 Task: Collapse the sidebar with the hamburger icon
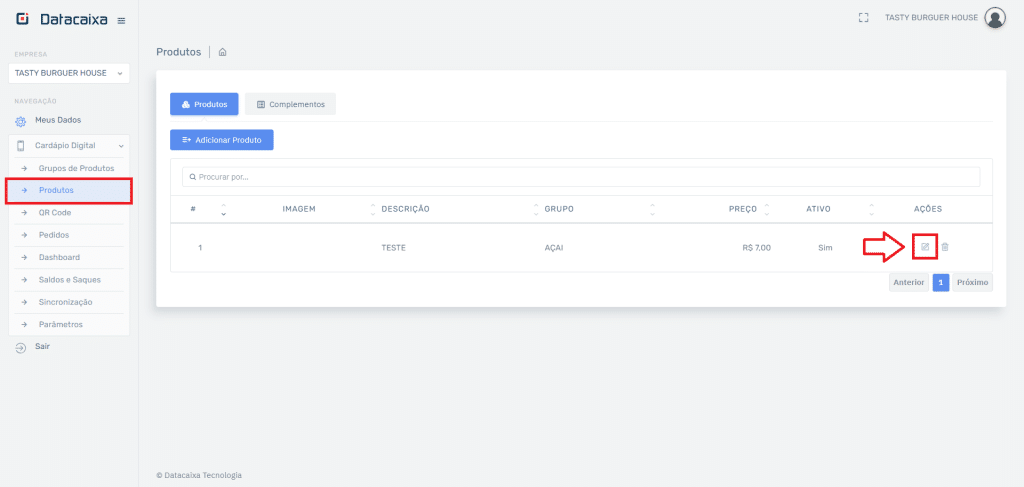tap(121, 20)
